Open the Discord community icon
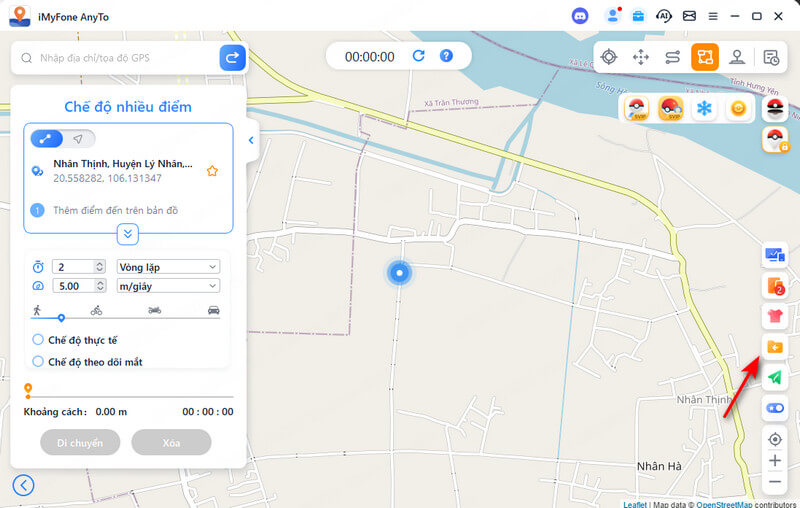The width and height of the screenshot is (800, 508). (580, 16)
